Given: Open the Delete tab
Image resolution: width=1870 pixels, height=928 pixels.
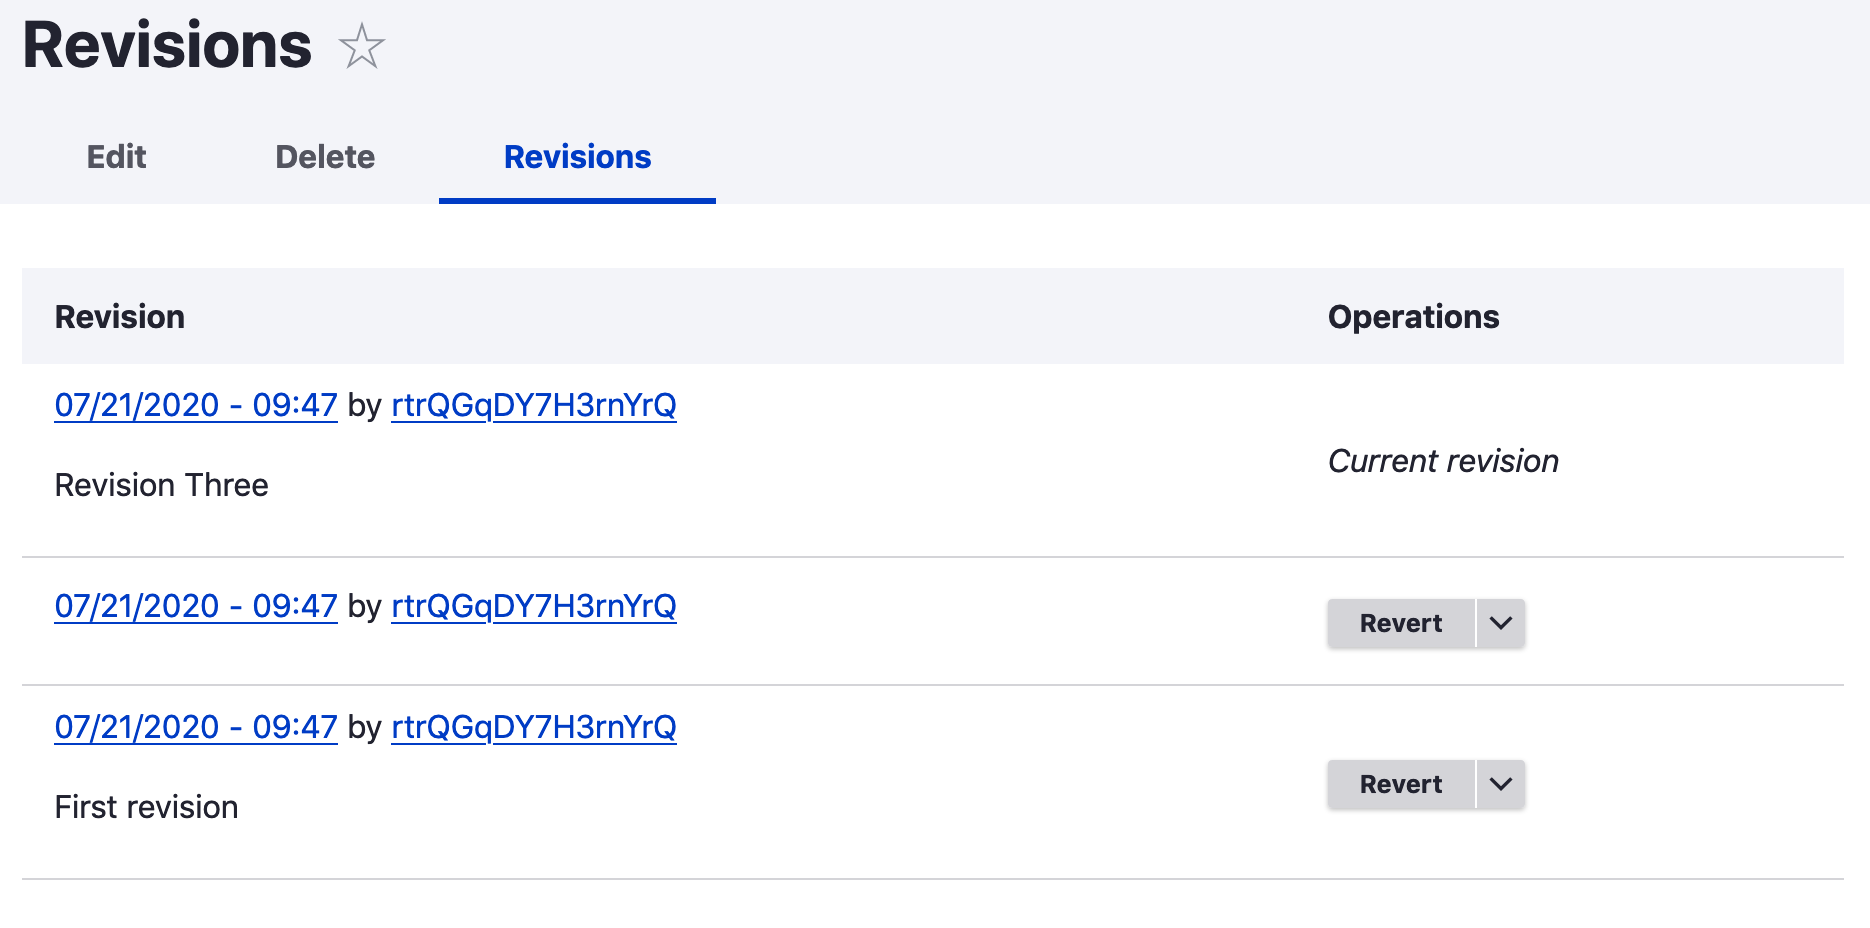Looking at the screenshot, I should 324,157.
